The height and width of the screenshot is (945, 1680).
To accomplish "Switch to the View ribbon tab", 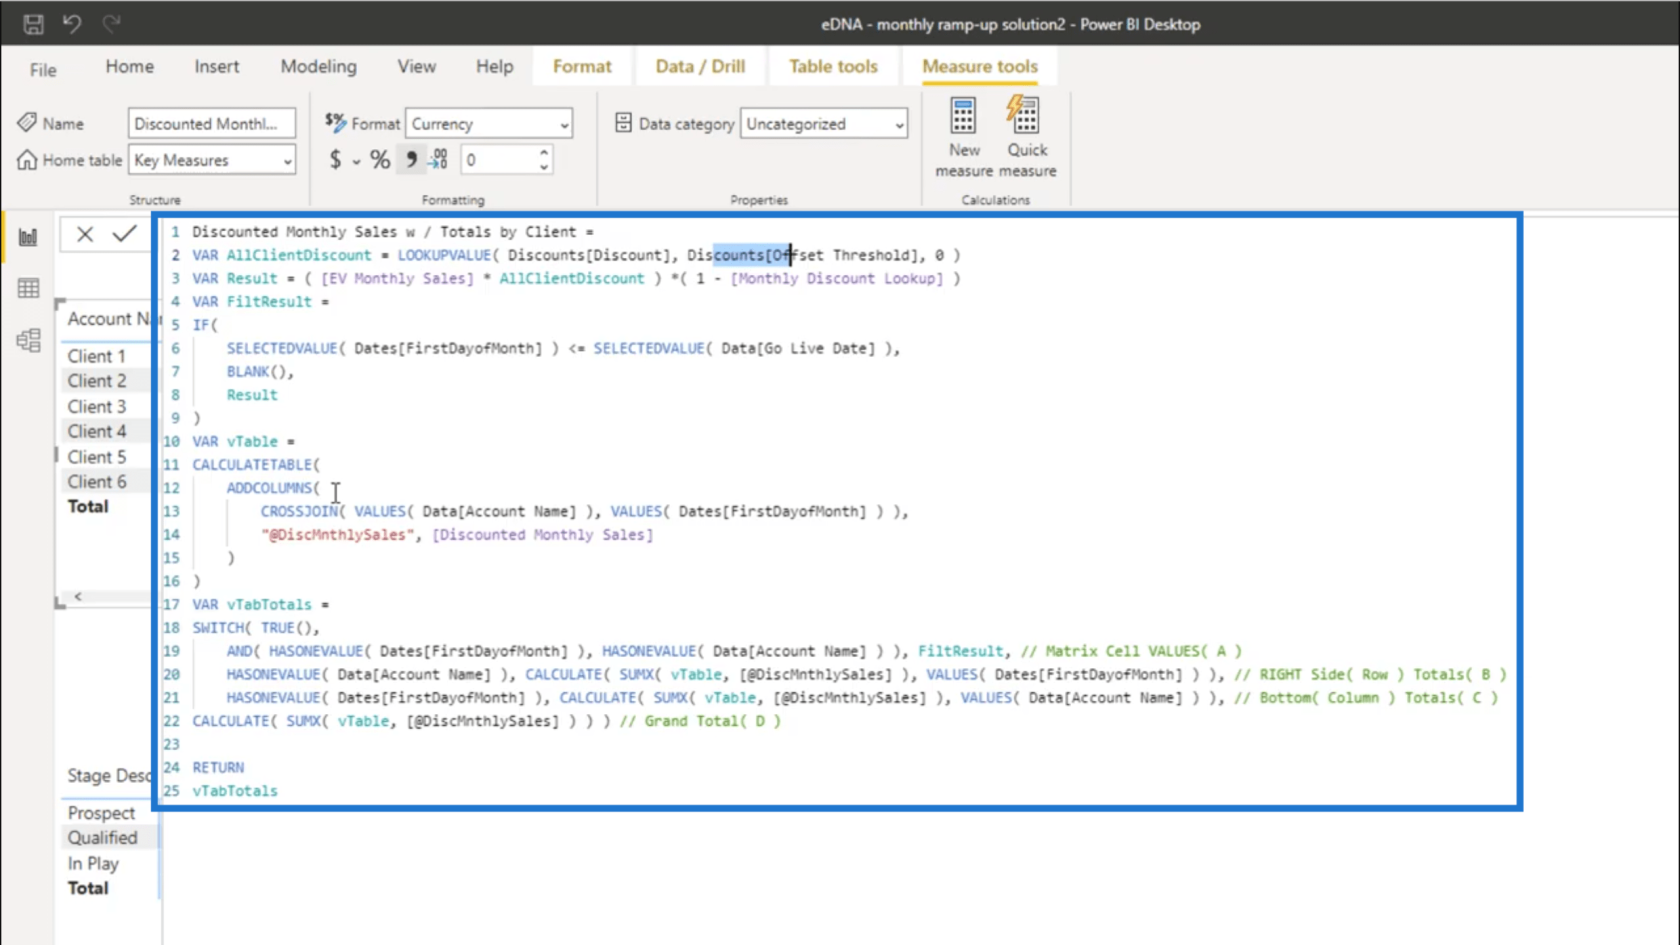I will (x=416, y=66).
